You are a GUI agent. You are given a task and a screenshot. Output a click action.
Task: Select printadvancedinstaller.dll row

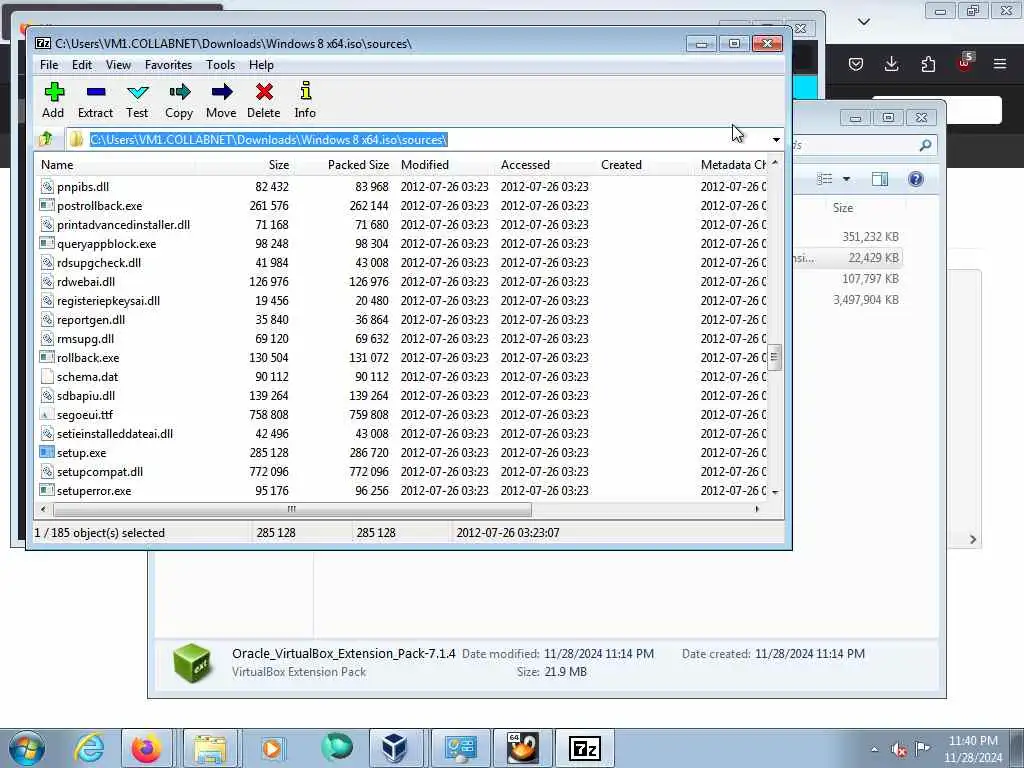click(x=402, y=225)
